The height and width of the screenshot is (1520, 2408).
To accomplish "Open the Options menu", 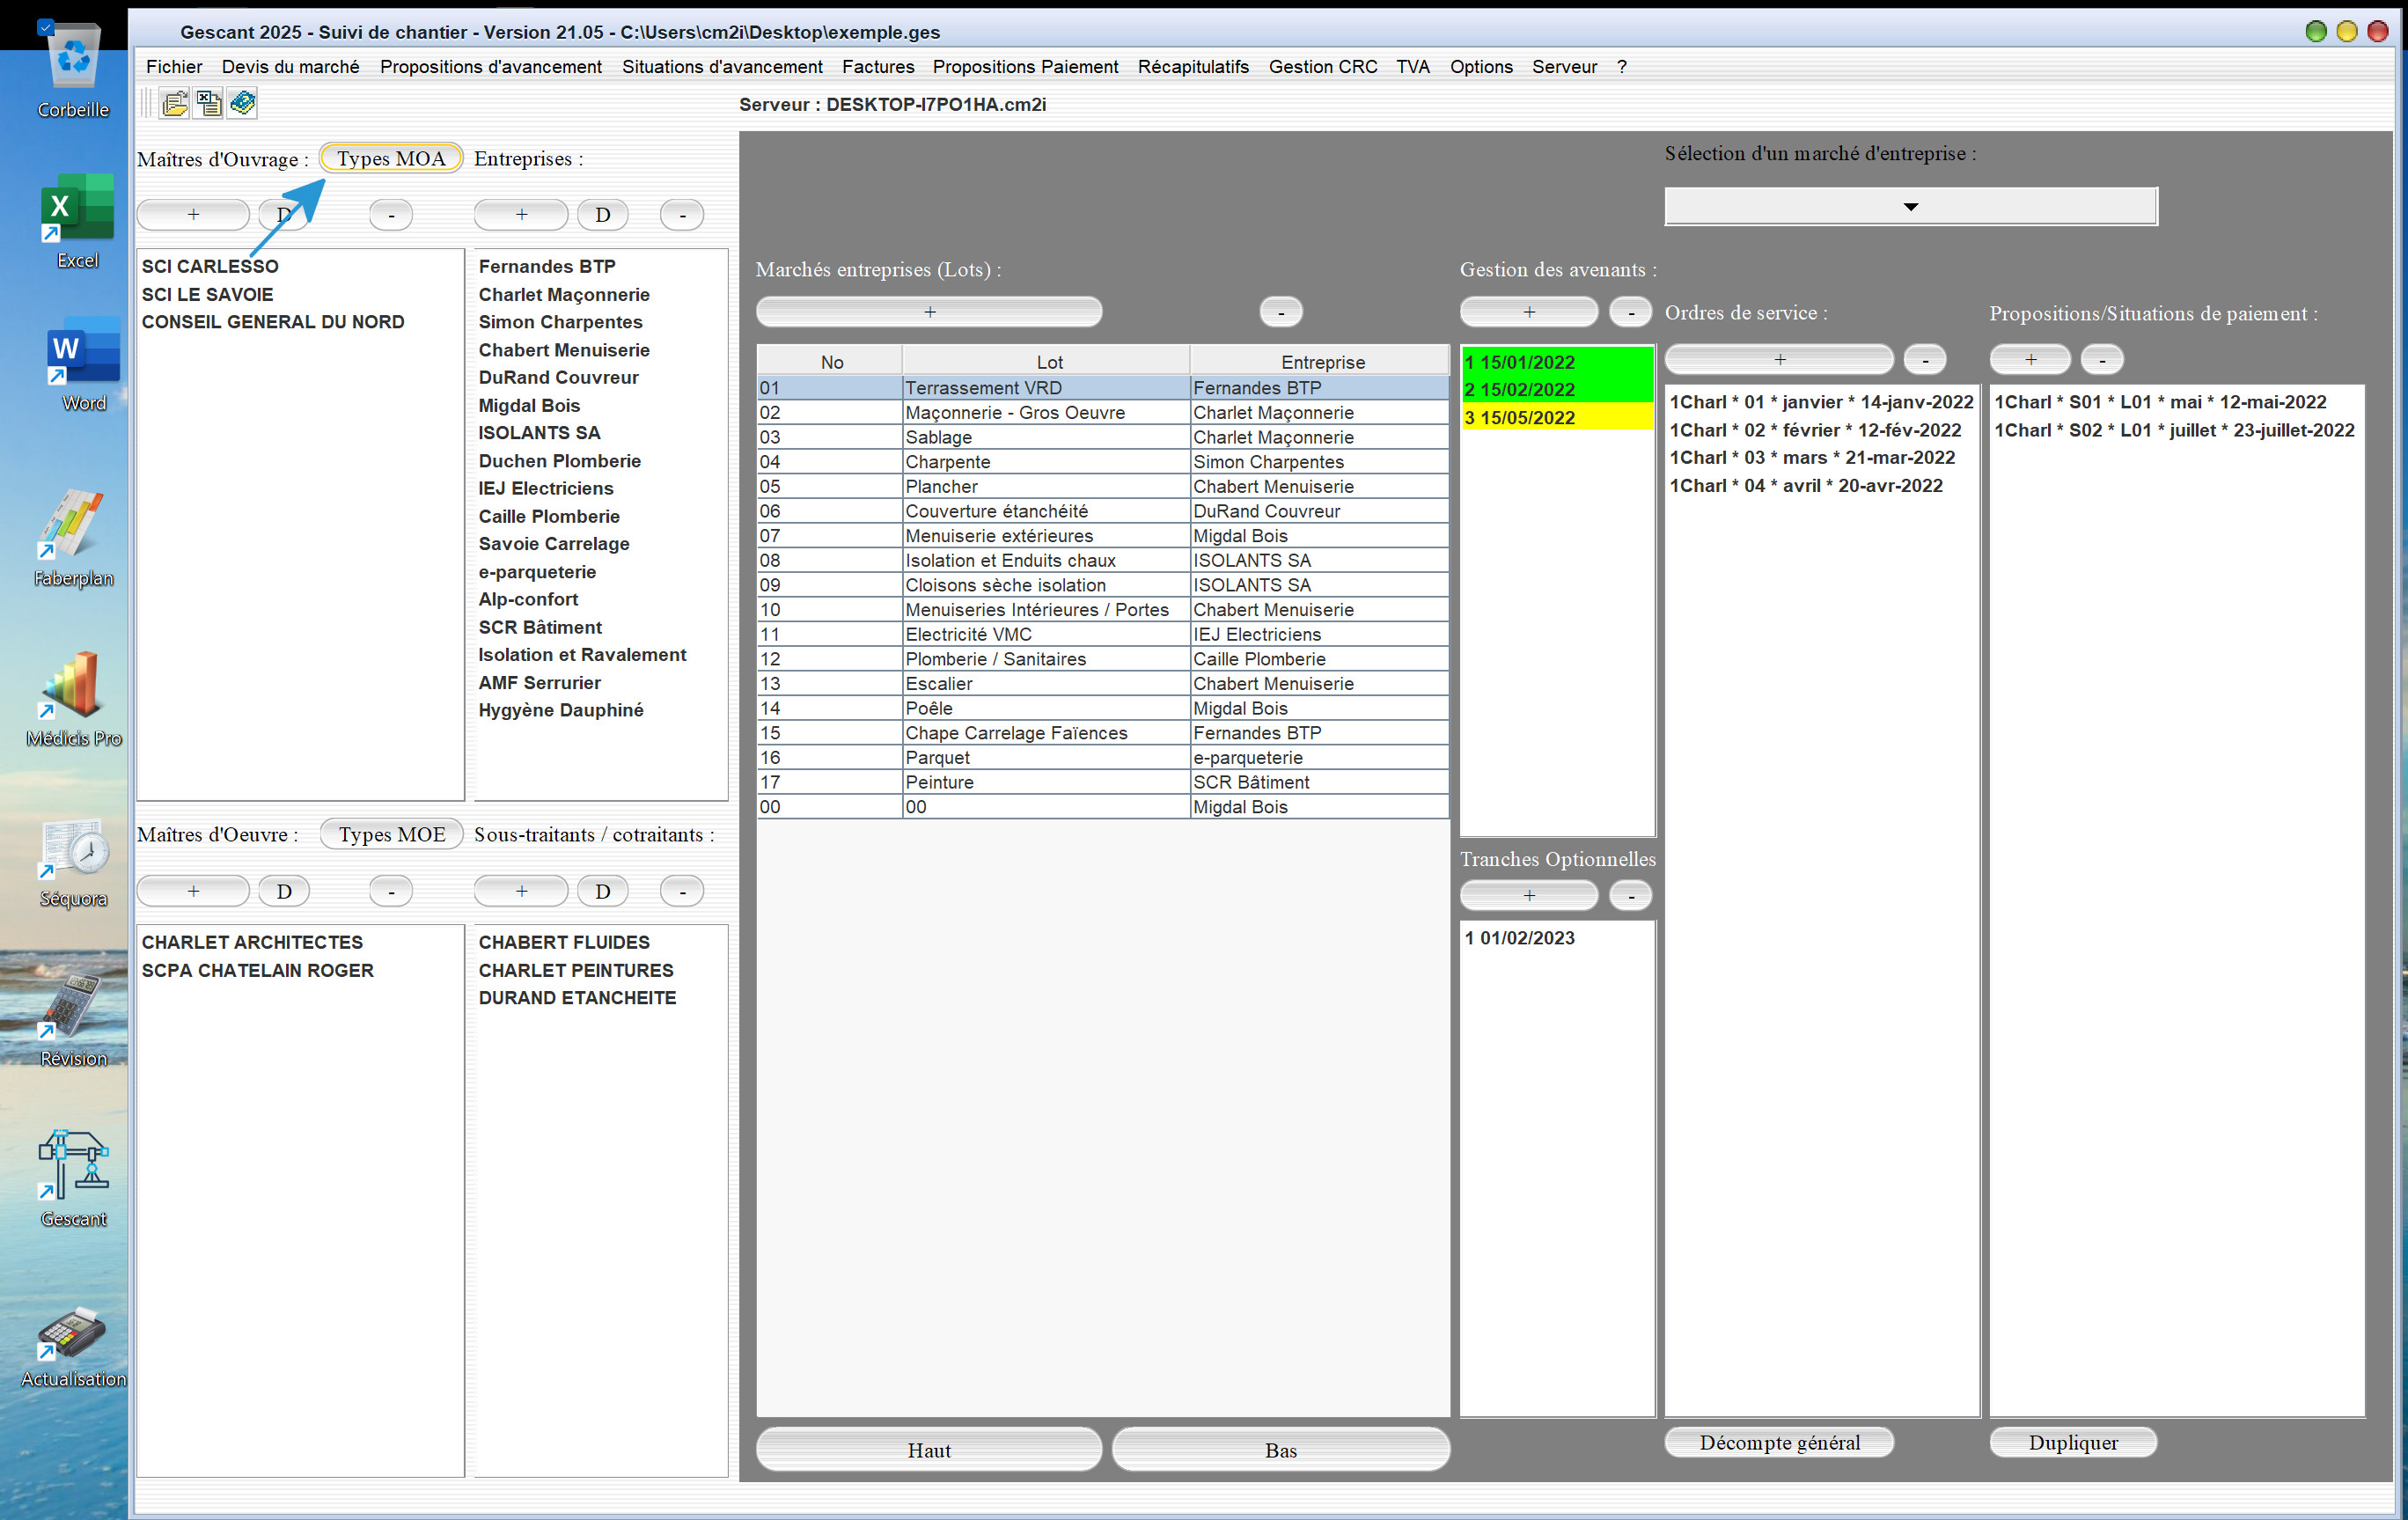I will pos(1481,67).
